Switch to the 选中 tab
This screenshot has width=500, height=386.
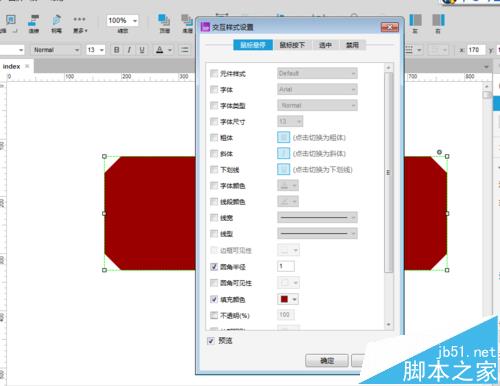pyautogui.click(x=325, y=45)
